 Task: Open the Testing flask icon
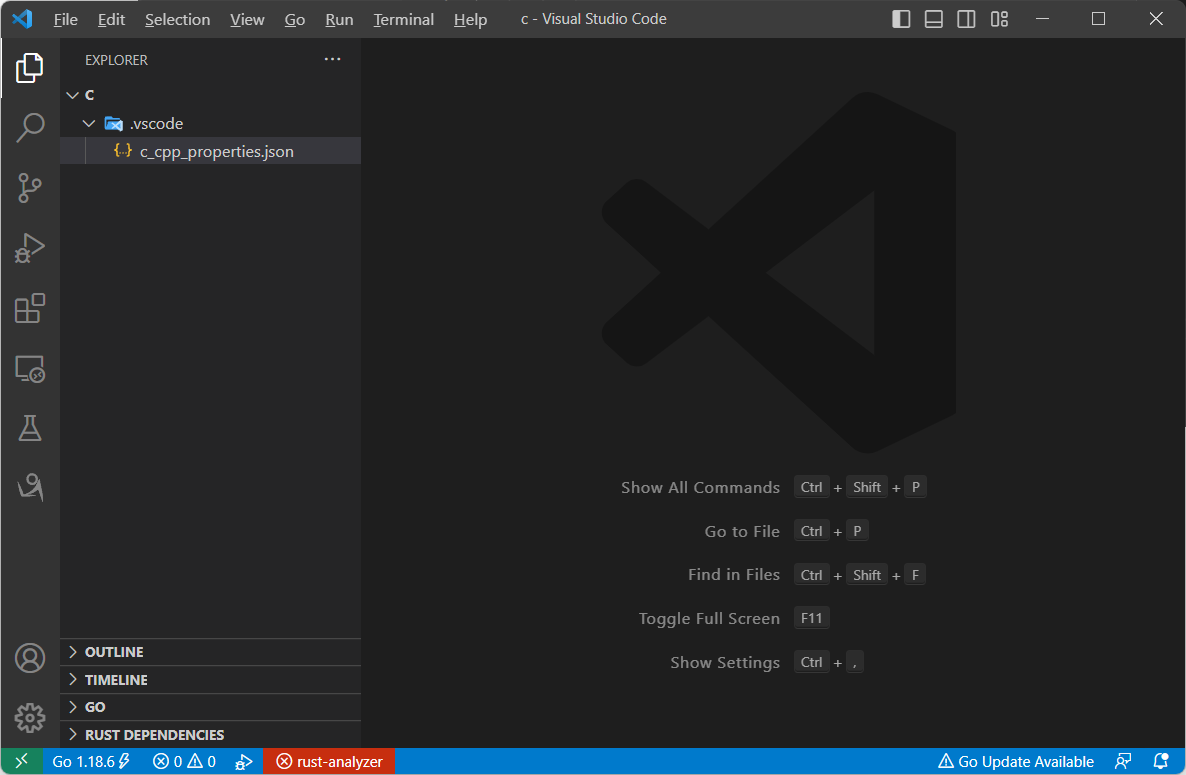pyautogui.click(x=29, y=428)
